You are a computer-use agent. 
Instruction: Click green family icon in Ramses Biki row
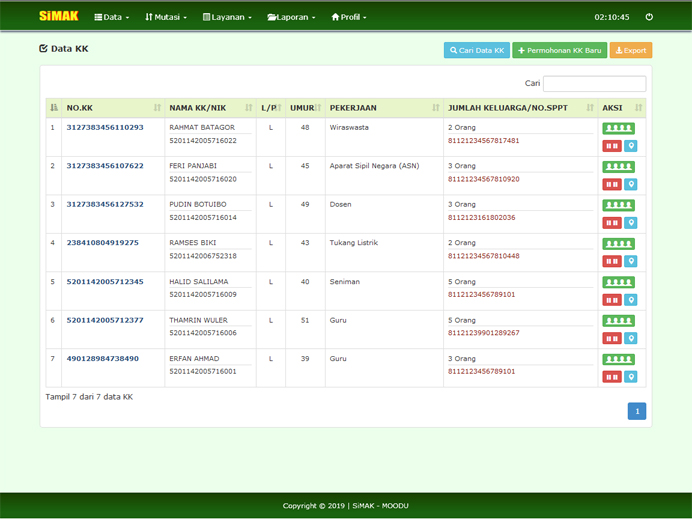618,243
